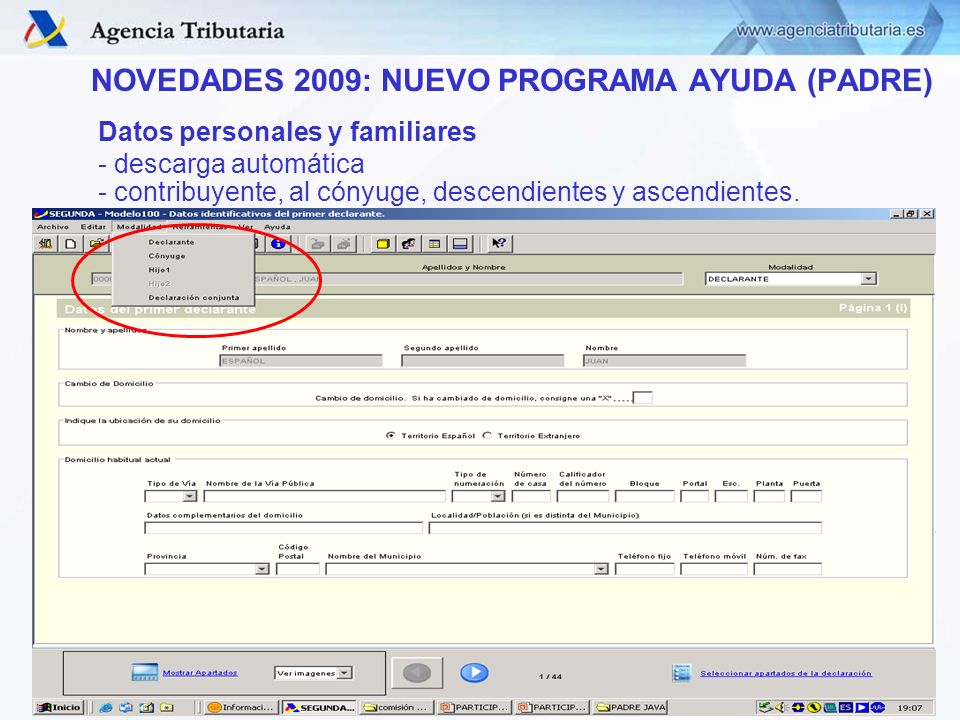Open the Tipo de Vía dropdown
Viewport: 960px width, 720px height.
(190, 496)
